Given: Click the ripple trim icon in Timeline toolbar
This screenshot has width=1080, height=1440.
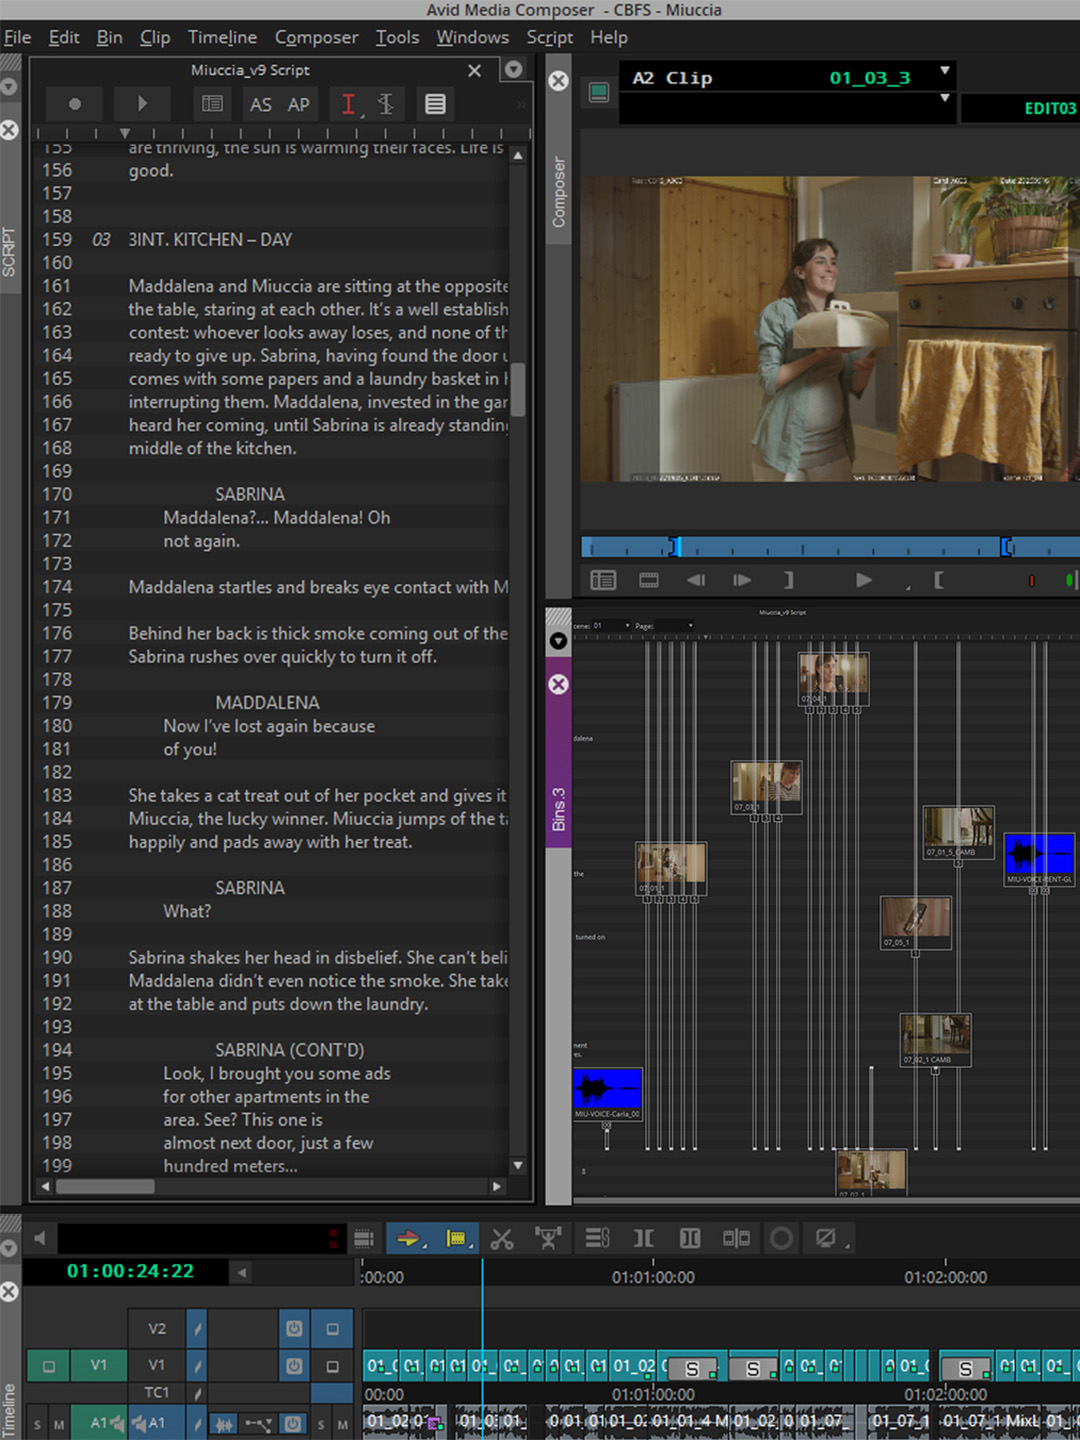Looking at the screenshot, I should pos(690,1239).
